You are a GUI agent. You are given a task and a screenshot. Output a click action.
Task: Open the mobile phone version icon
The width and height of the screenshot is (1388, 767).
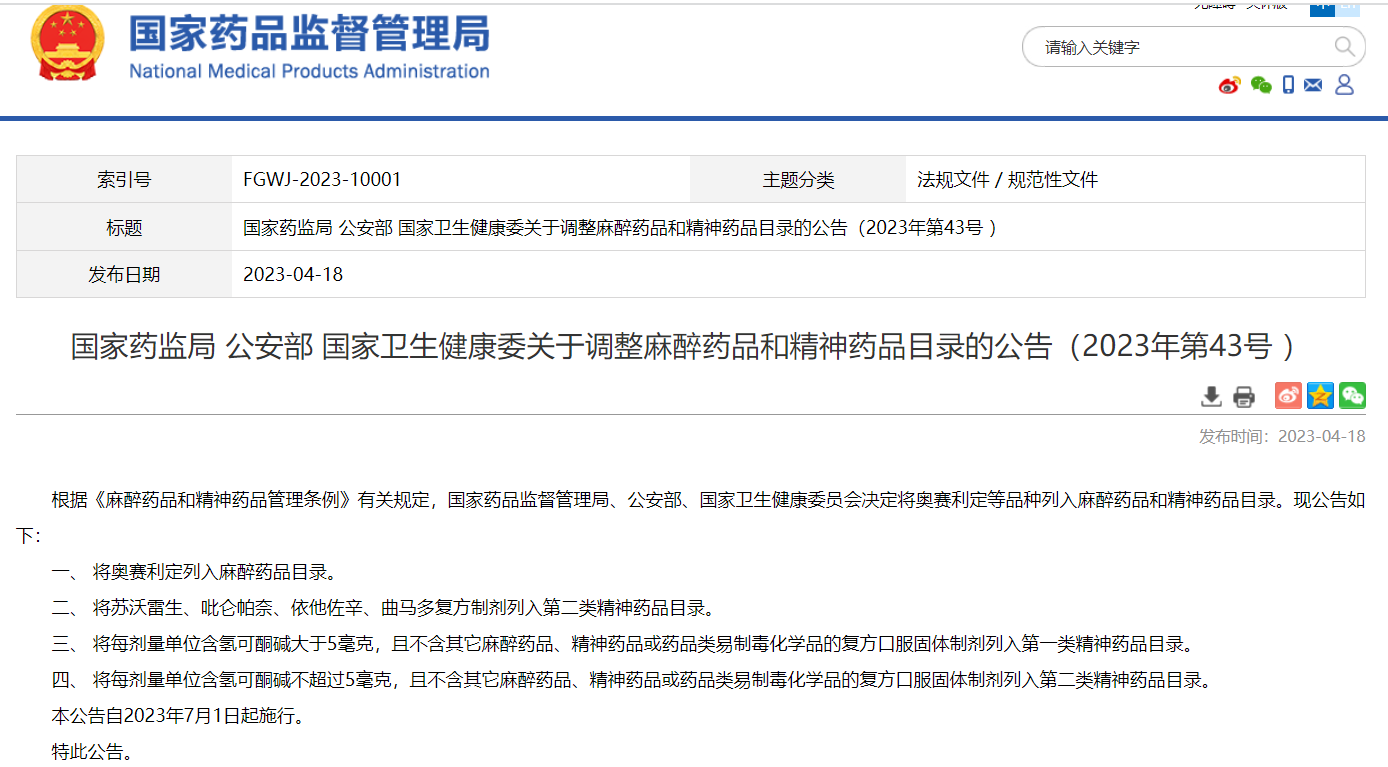[1288, 85]
